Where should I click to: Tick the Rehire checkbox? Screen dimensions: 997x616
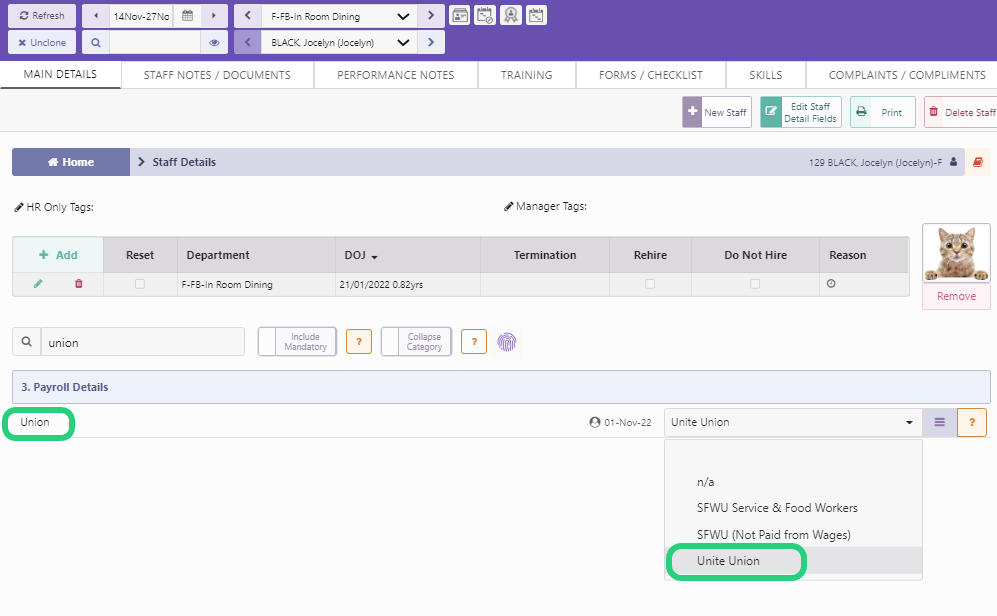tap(650, 284)
